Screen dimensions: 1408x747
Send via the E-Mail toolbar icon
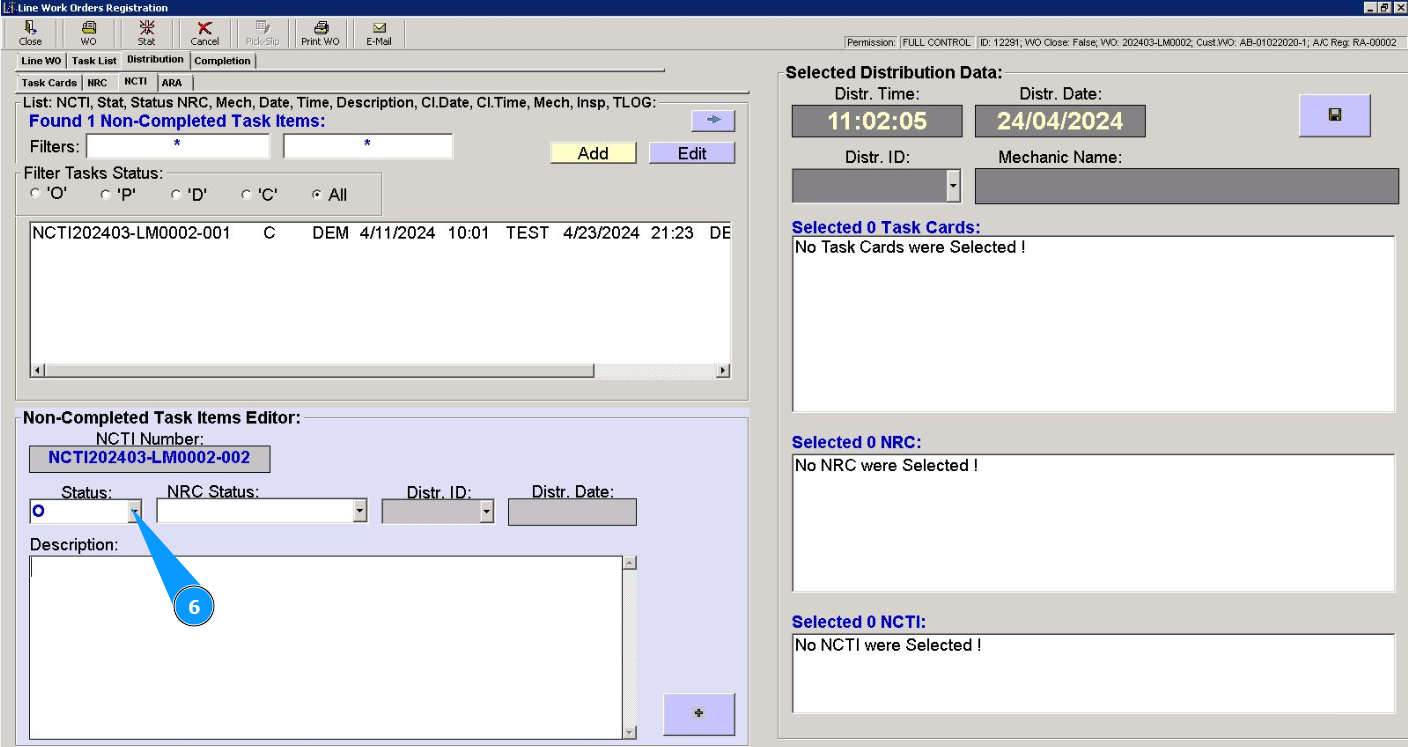378,33
